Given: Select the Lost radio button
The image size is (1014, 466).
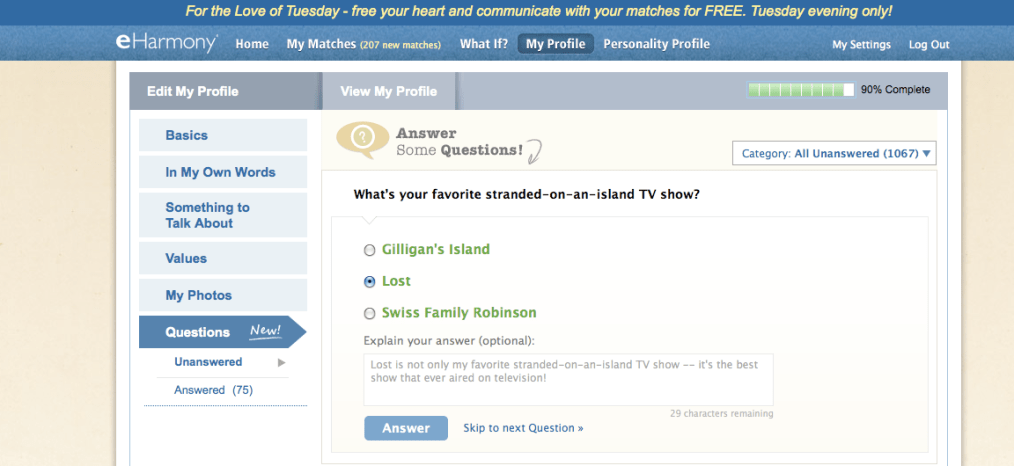Looking at the screenshot, I should pos(370,282).
